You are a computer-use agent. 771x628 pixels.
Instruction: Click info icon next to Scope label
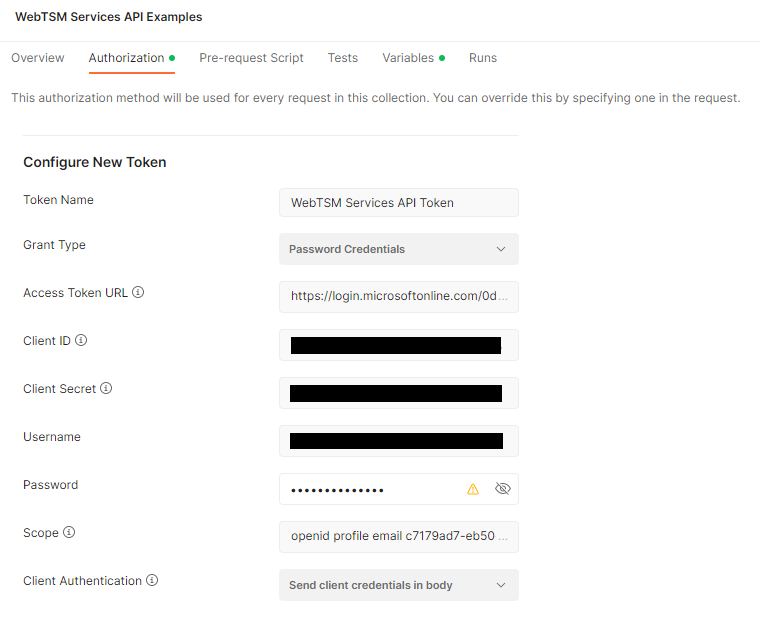coord(69,533)
